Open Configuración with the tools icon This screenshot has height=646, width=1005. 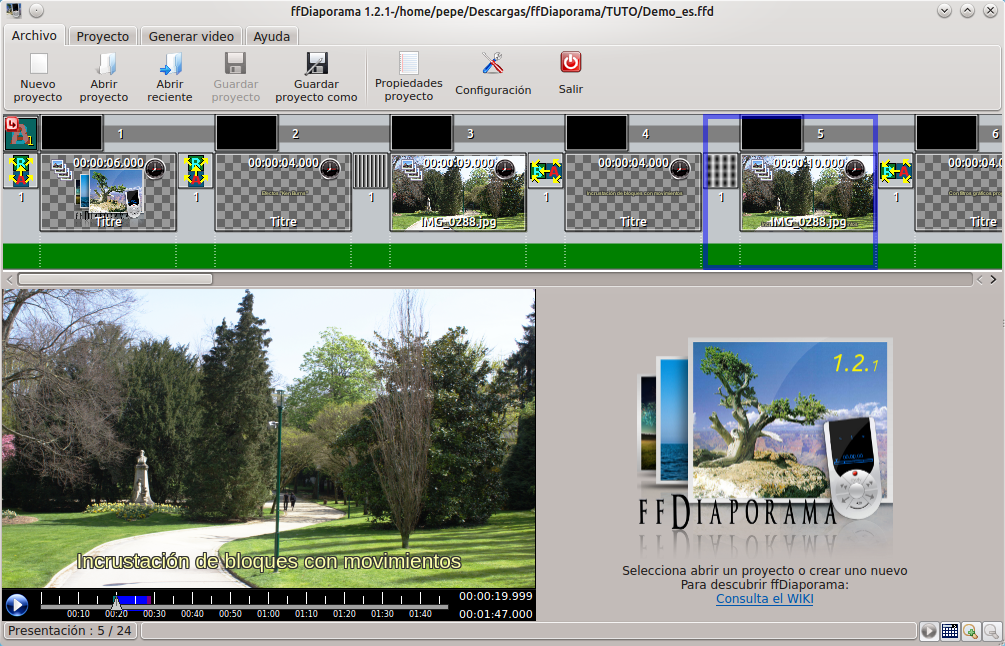click(x=493, y=74)
